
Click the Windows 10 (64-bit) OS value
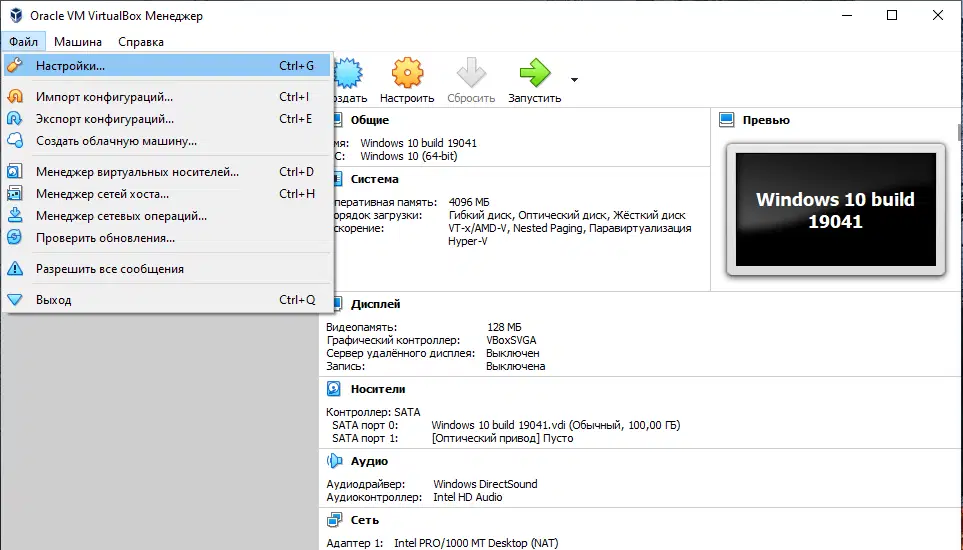408,156
